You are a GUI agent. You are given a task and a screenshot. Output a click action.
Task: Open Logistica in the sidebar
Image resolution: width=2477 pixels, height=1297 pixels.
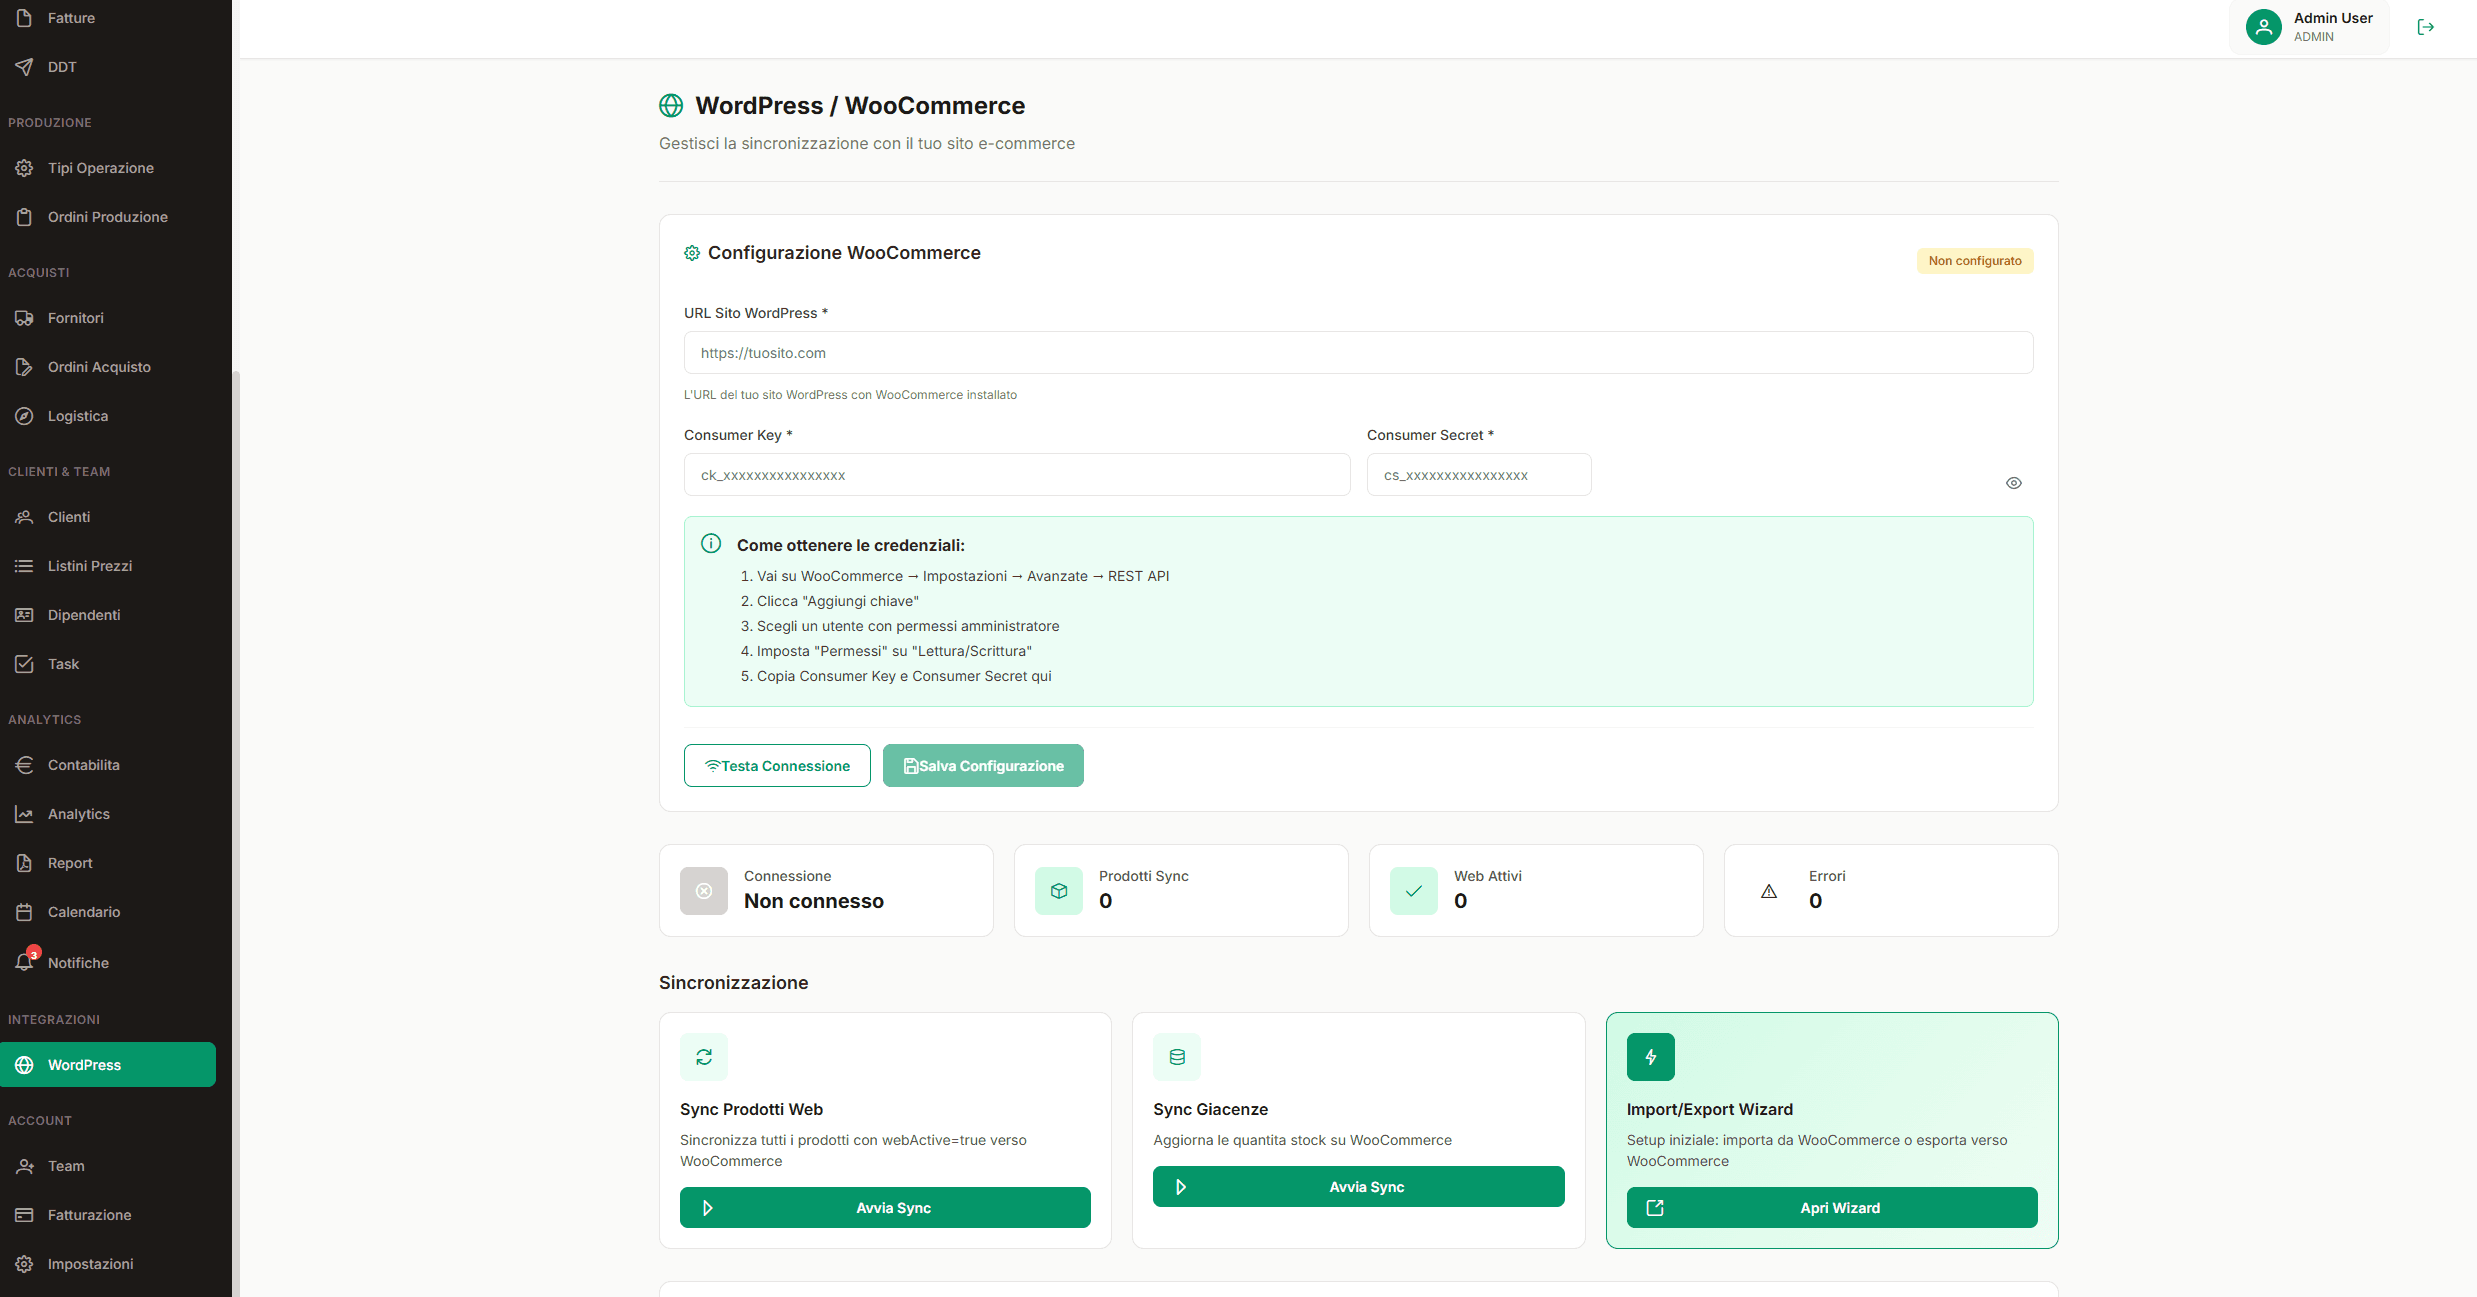[x=77, y=416]
